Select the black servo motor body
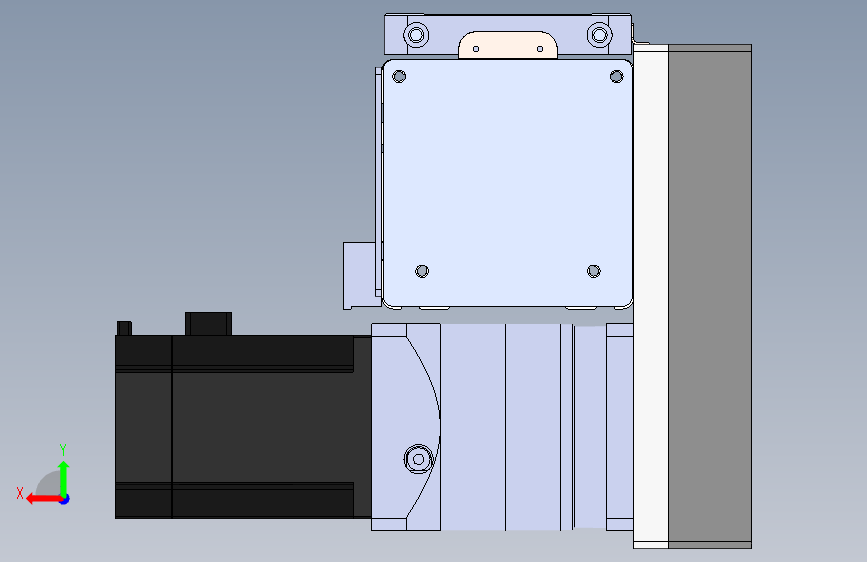Image resolution: width=867 pixels, height=562 pixels. pyautogui.click(x=242, y=426)
